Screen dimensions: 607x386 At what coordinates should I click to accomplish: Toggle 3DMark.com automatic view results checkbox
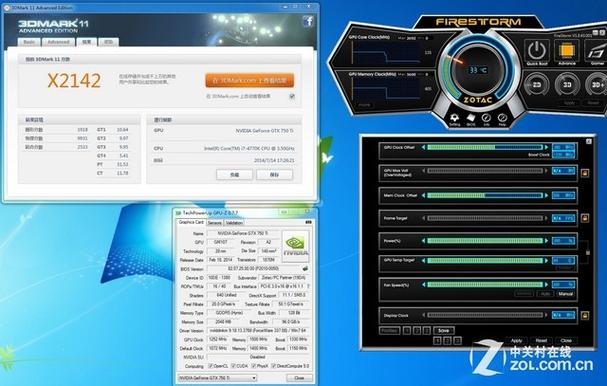(292, 96)
